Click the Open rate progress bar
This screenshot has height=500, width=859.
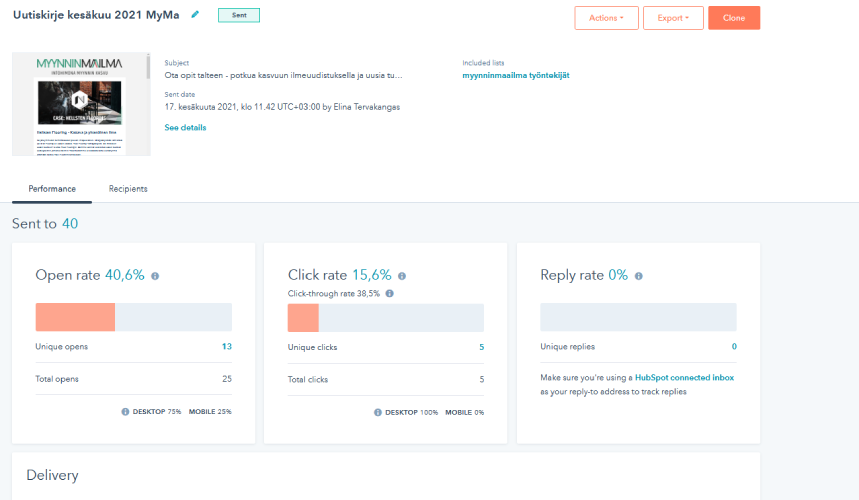point(134,317)
